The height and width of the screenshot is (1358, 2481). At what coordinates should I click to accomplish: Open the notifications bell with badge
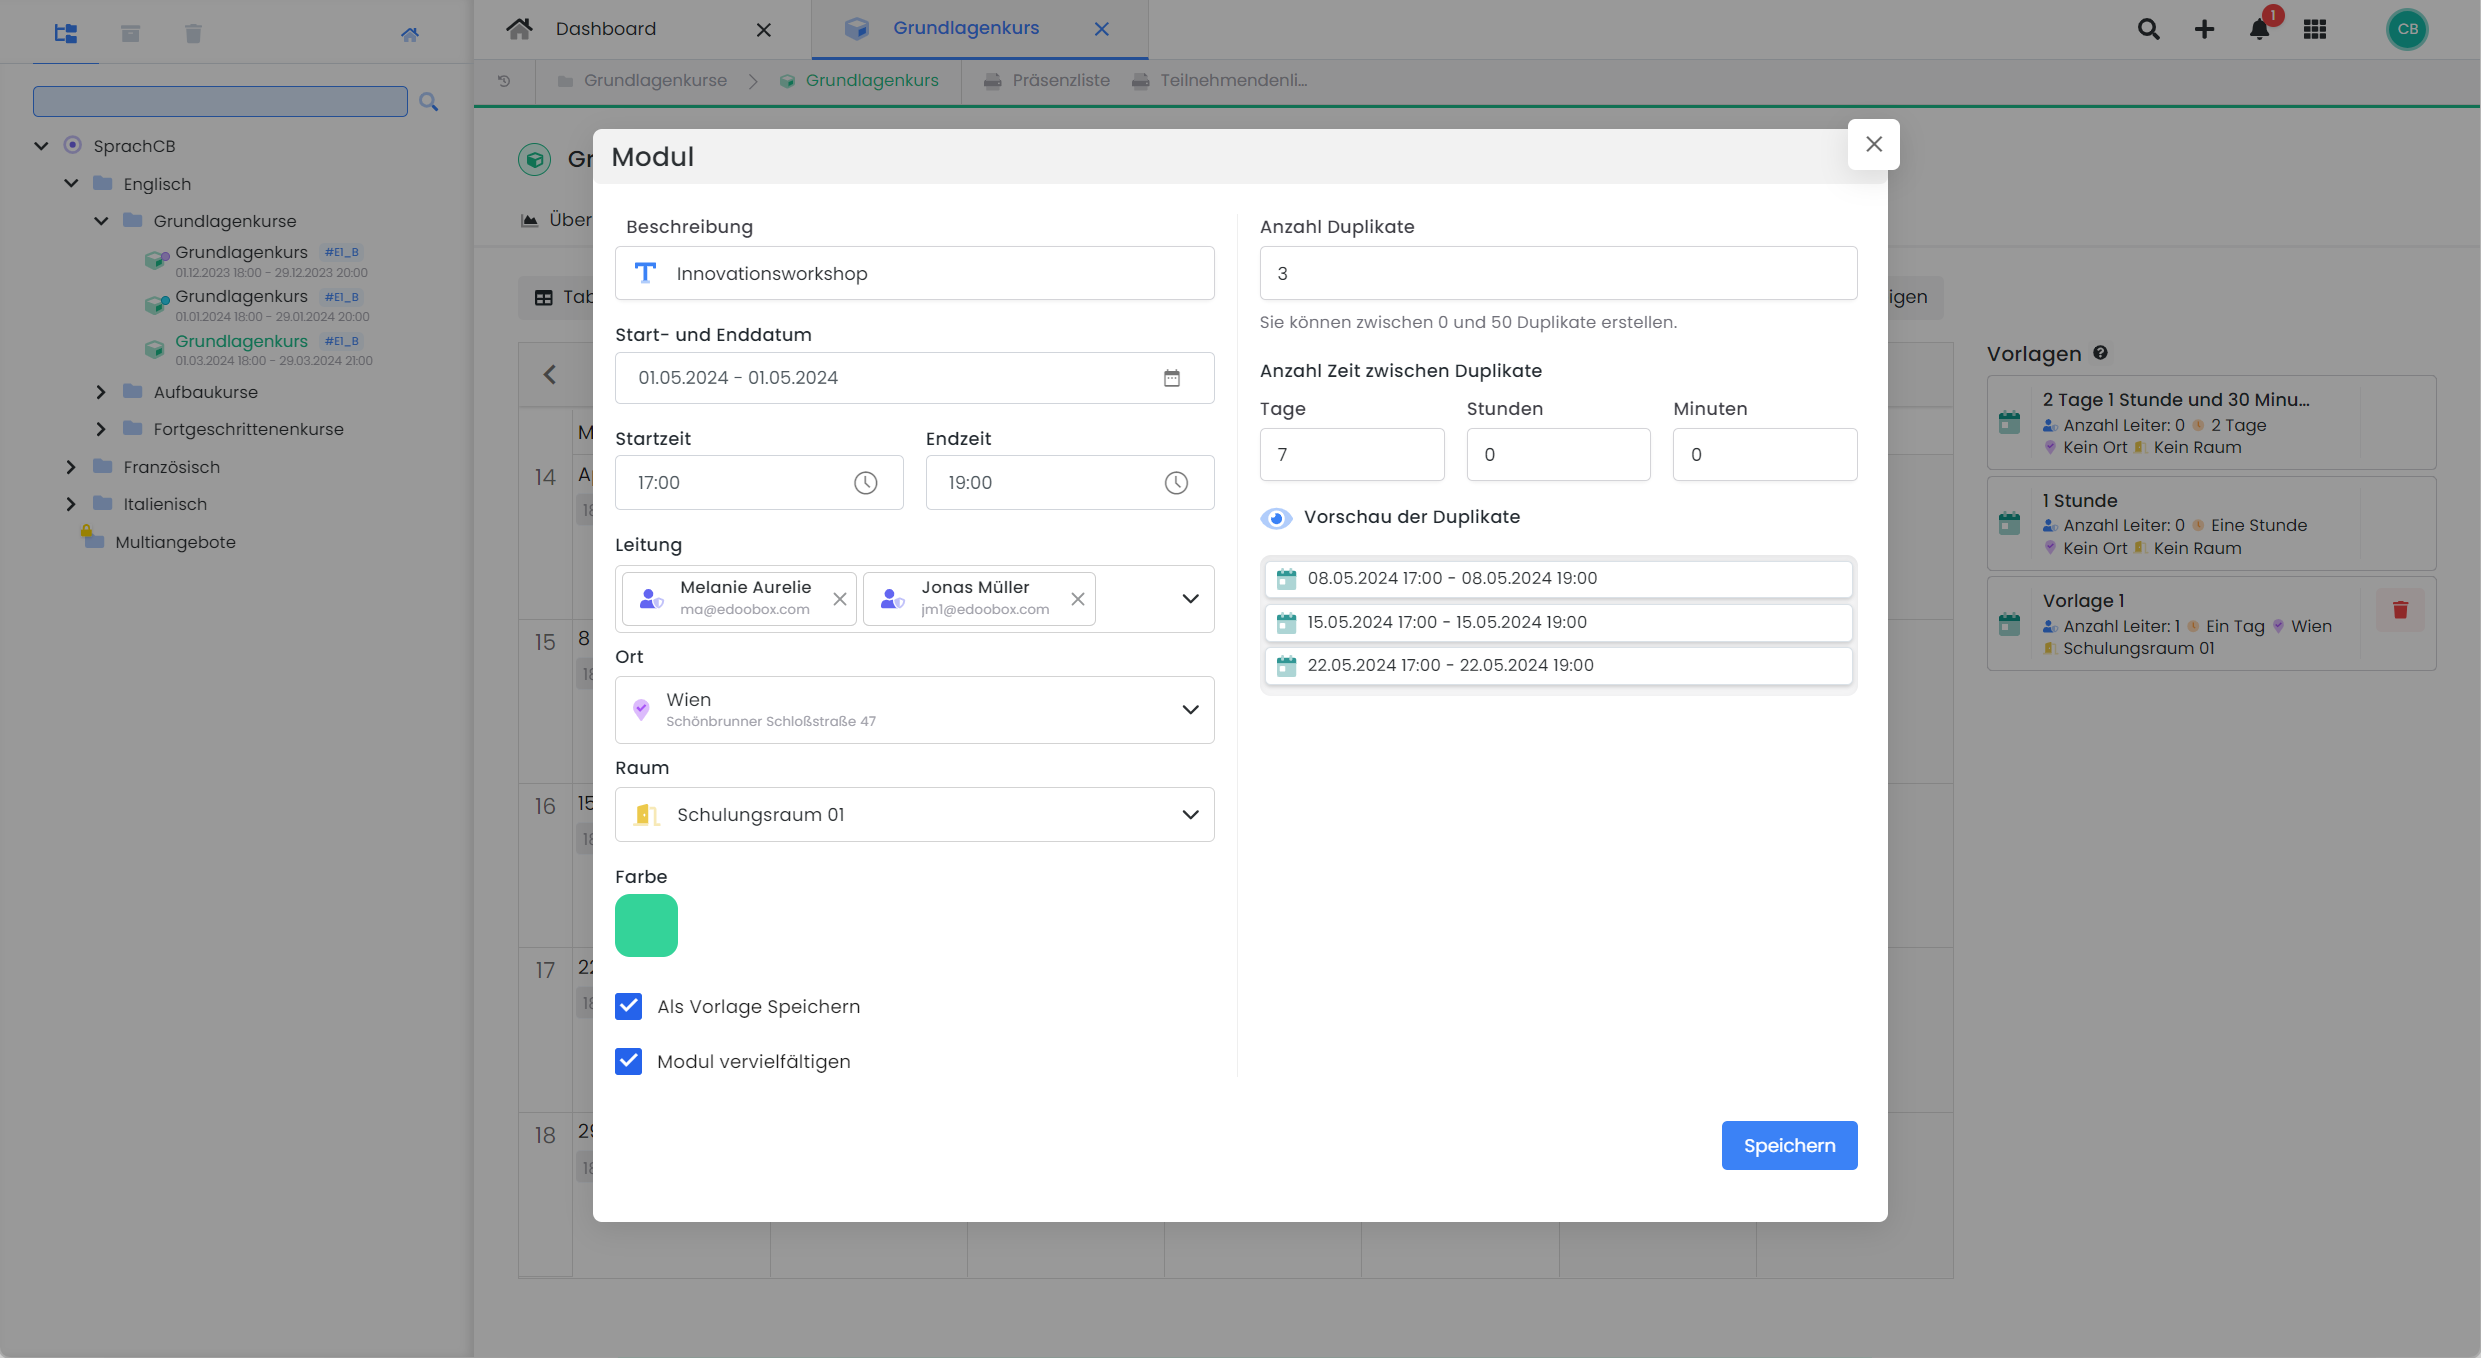point(2259,29)
